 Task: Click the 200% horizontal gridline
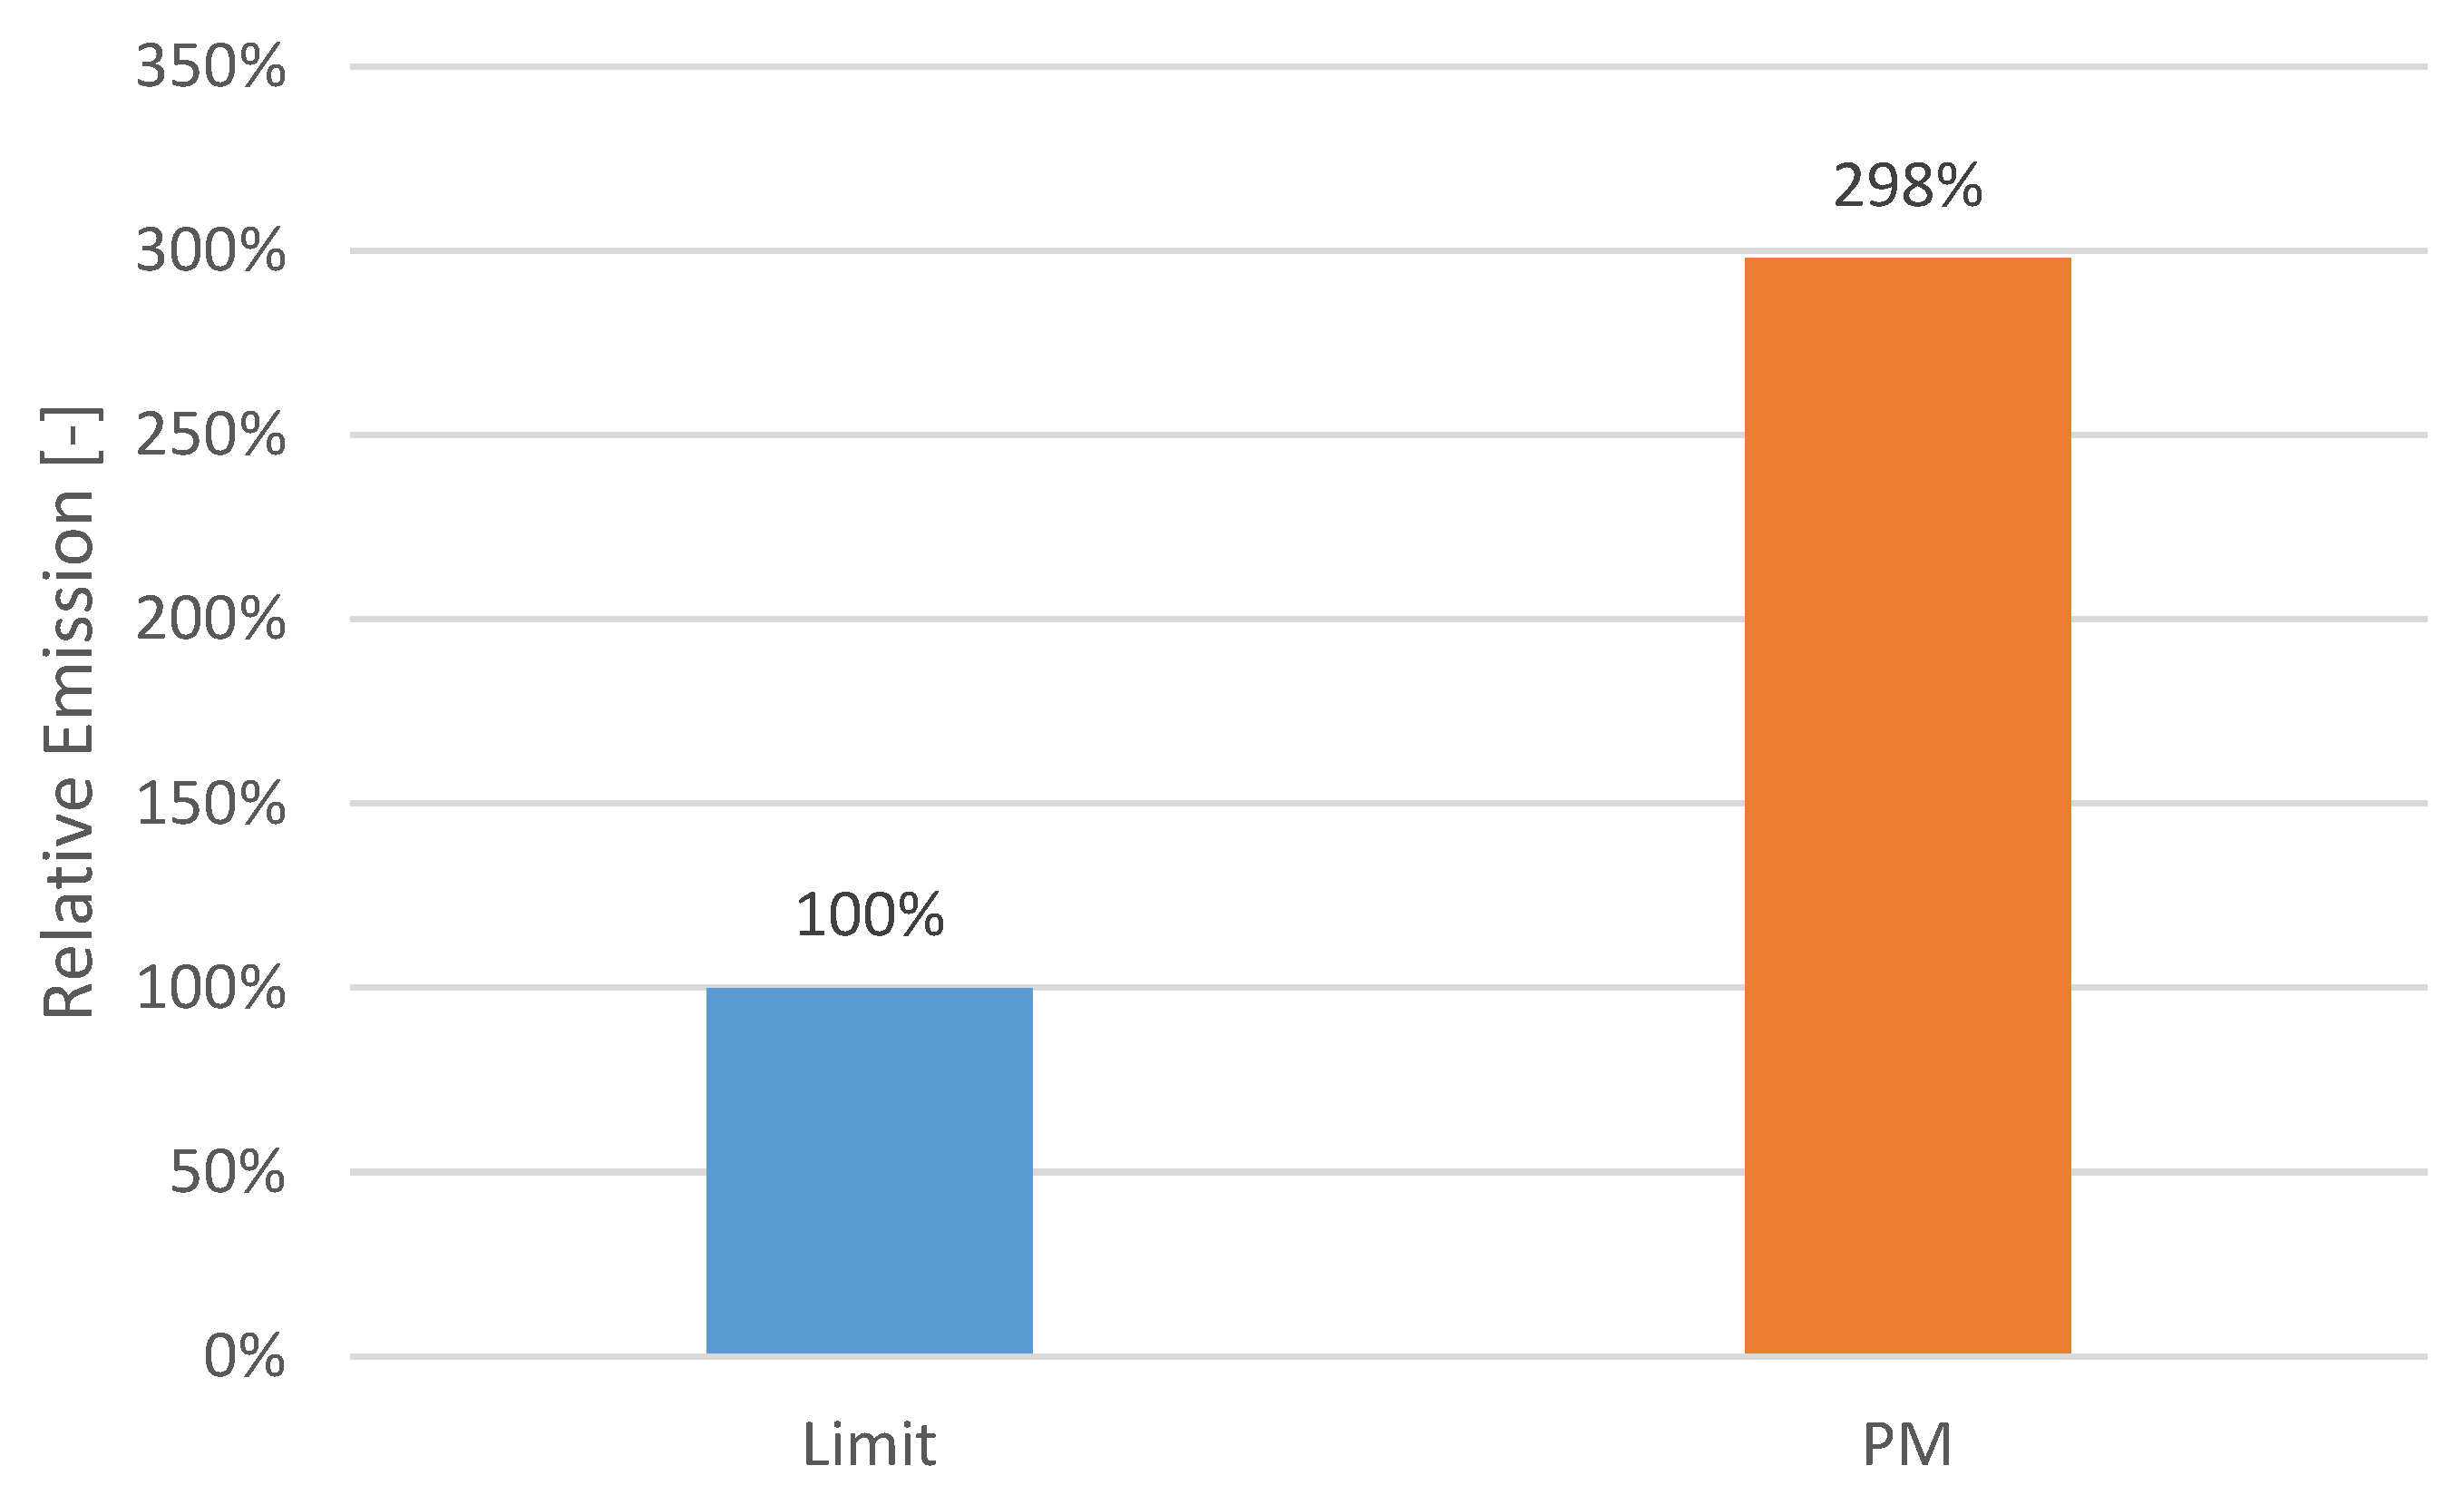pyautogui.click(x=1300, y=619)
